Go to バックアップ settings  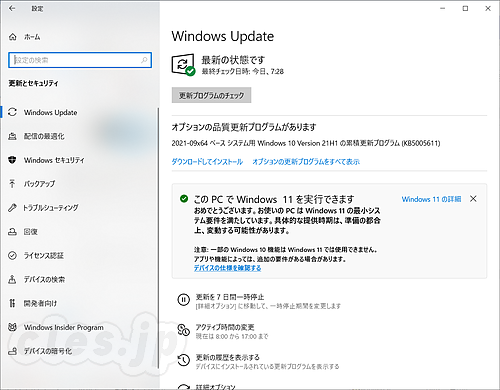point(79,184)
